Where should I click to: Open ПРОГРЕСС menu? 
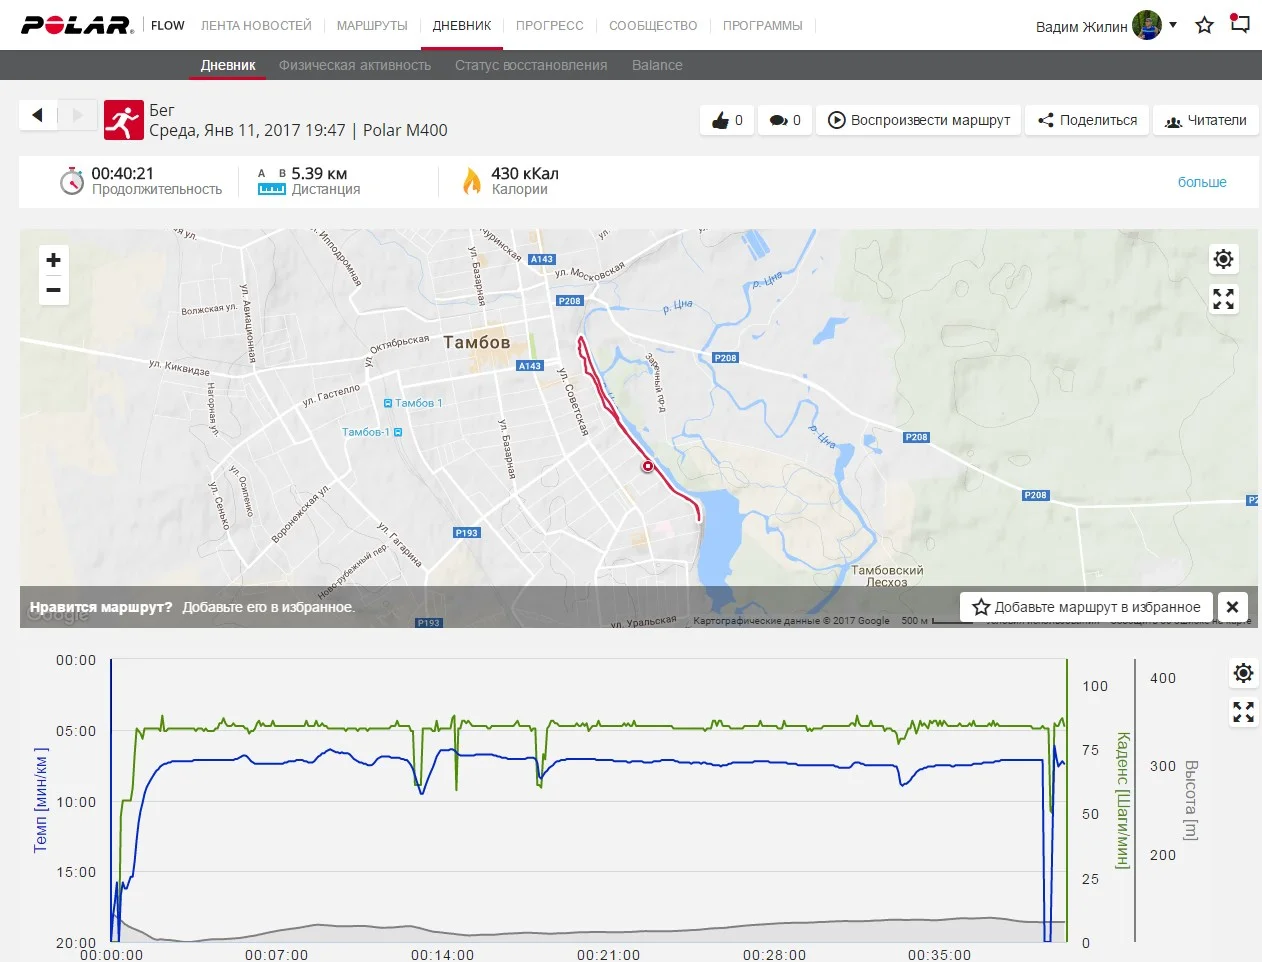(550, 26)
